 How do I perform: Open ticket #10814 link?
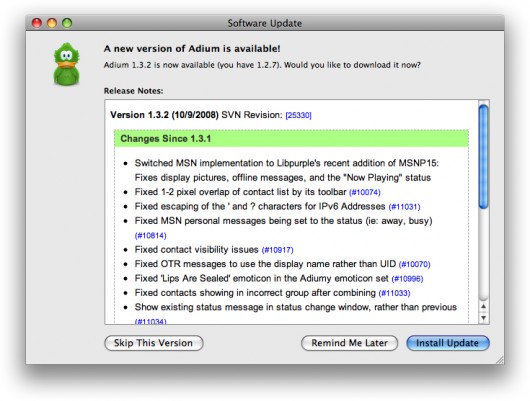pos(150,235)
